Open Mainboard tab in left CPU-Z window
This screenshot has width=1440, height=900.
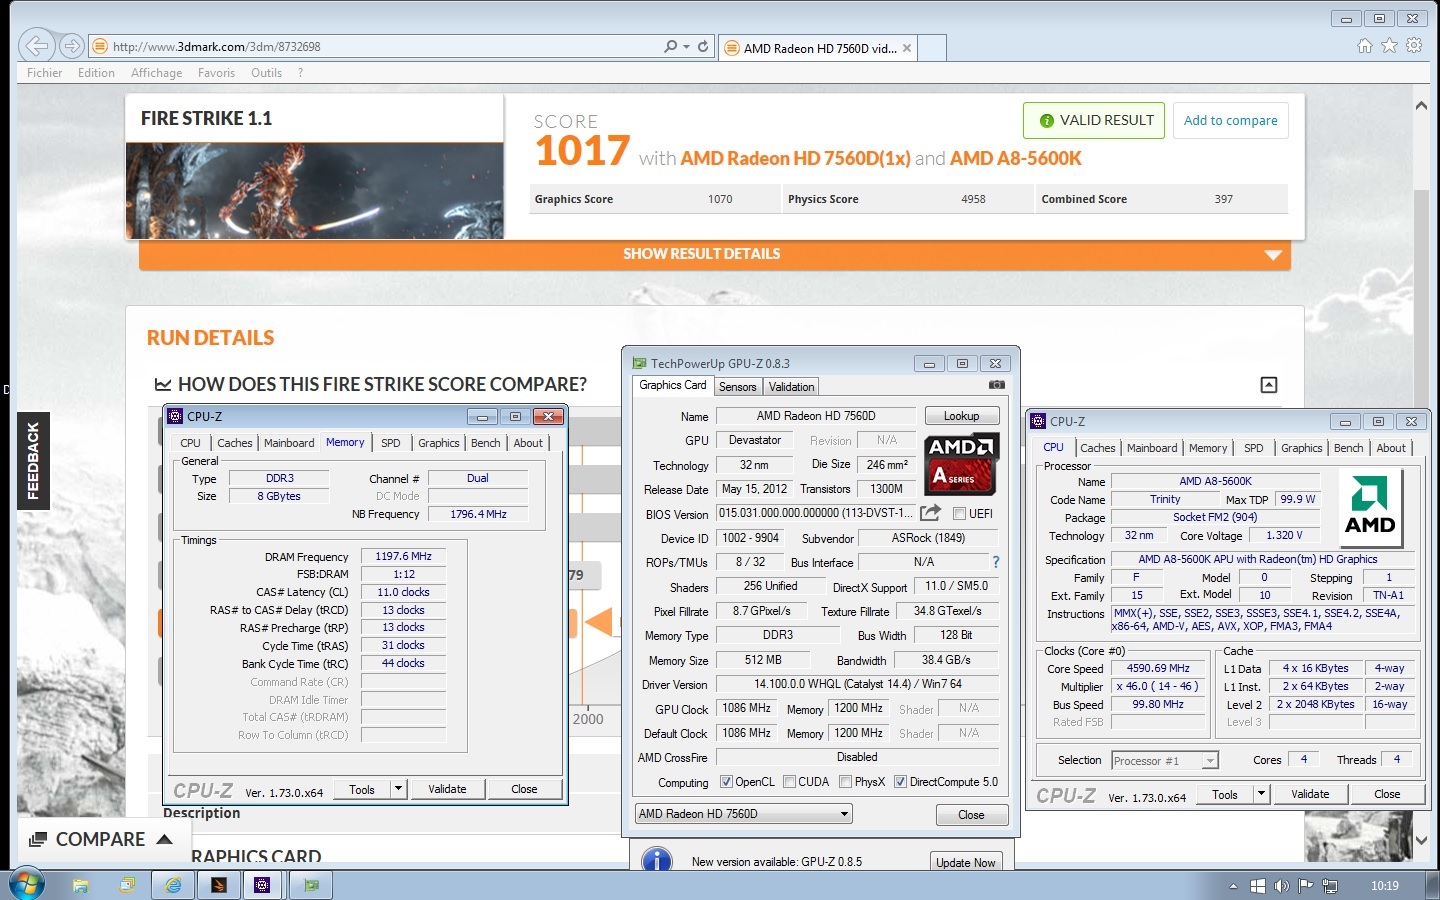[x=289, y=443]
